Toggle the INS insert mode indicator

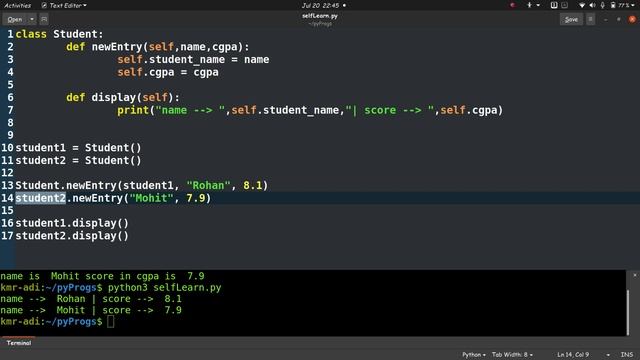[627, 355]
